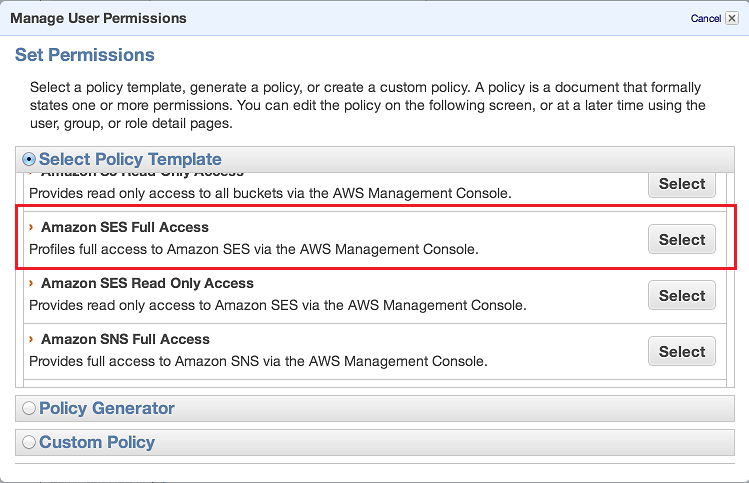749x483 pixels.
Task: Click the Set Permissions heading
Action: click(x=85, y=54)
